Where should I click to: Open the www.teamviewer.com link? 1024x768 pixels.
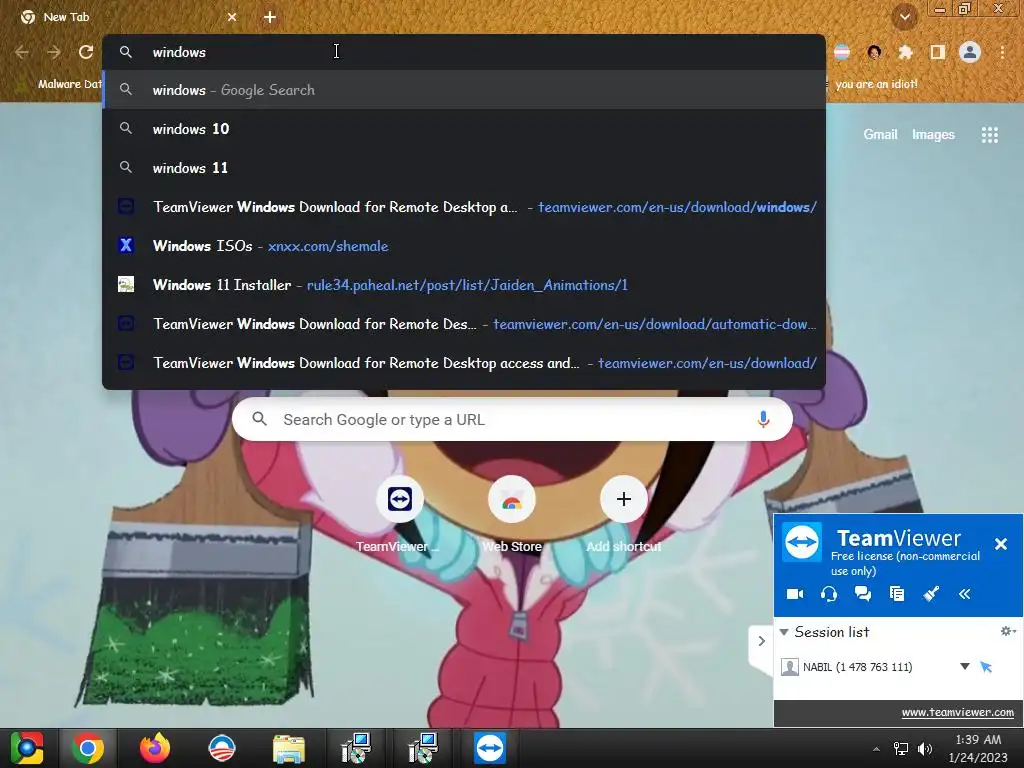point(957,712)
